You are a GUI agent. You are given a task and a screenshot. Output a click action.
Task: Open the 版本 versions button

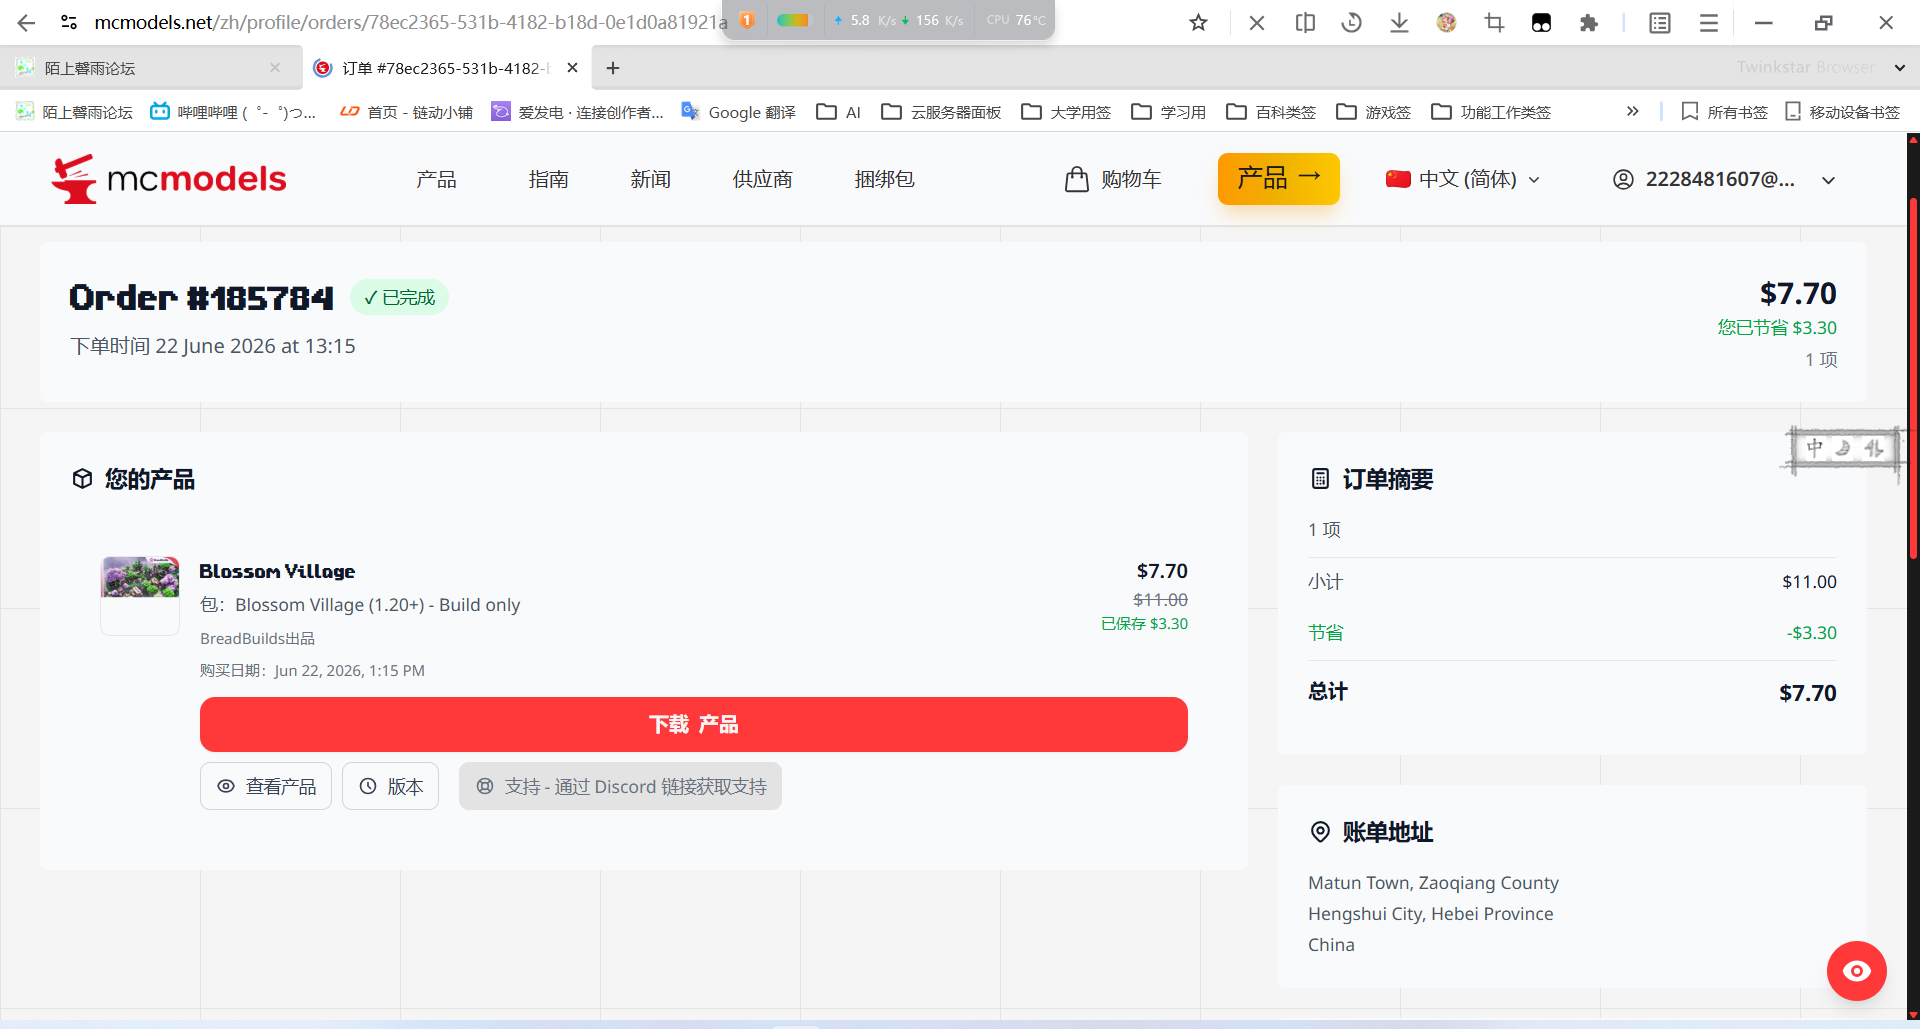click(390, 786)
